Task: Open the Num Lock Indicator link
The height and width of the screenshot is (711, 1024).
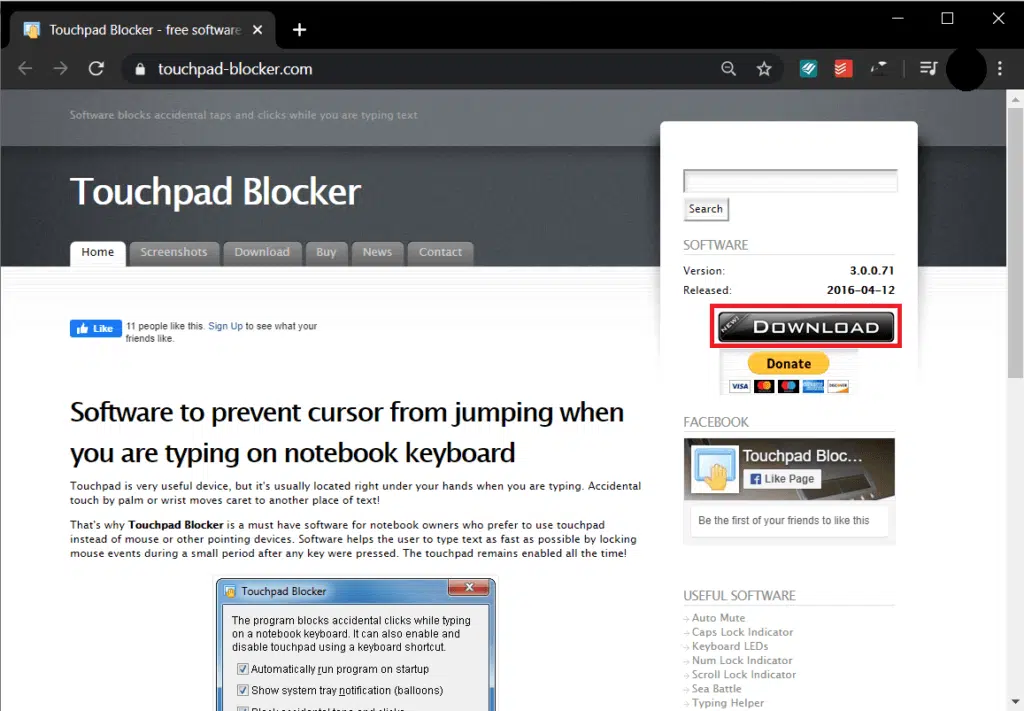Action: point(742,661)
